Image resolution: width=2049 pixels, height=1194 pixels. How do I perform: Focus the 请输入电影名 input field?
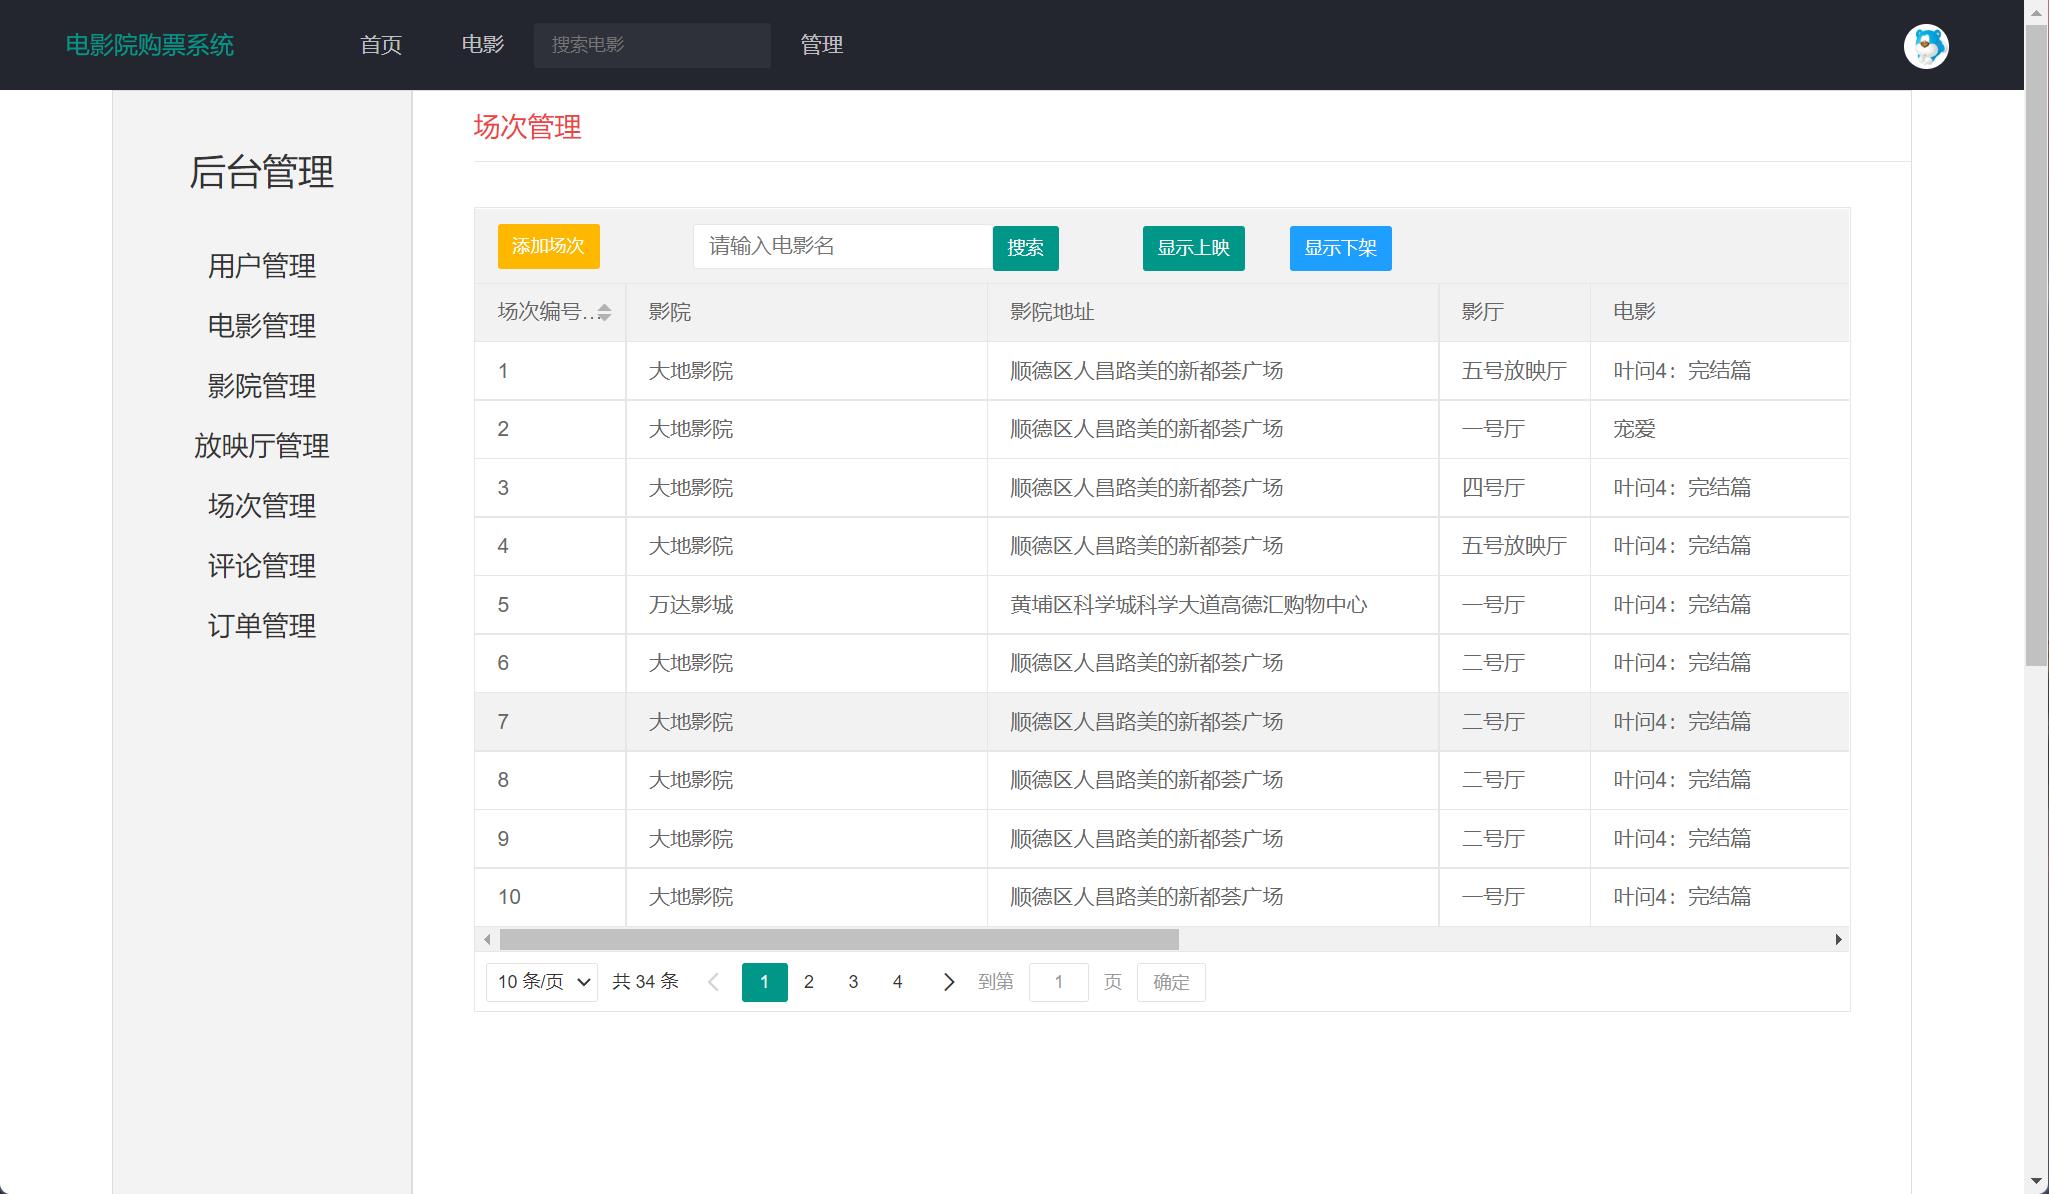842,247
